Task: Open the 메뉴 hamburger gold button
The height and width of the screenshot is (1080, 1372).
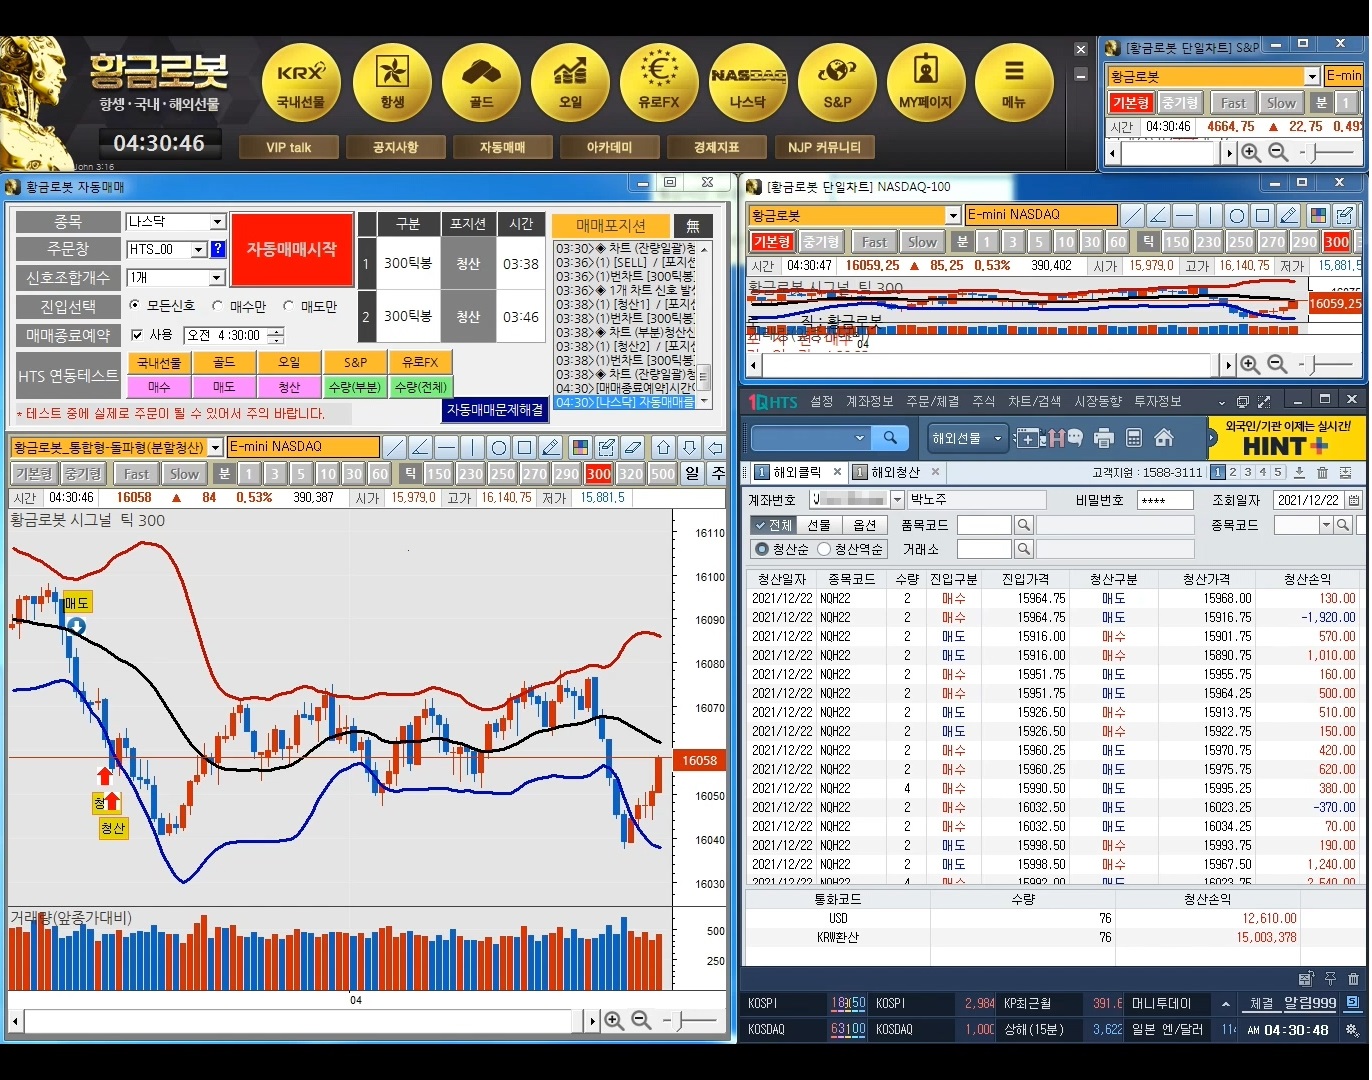Action: [1014, 83]
